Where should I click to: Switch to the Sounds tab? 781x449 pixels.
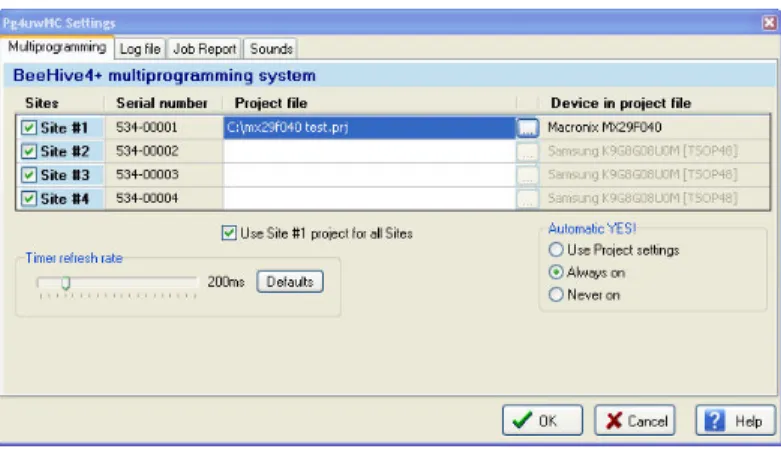[x=271, y=49]
